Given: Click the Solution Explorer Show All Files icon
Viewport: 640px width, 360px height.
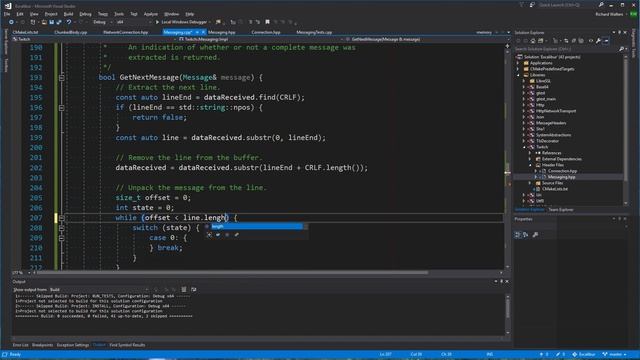Looking at the screenshot, I should (581, 41).
